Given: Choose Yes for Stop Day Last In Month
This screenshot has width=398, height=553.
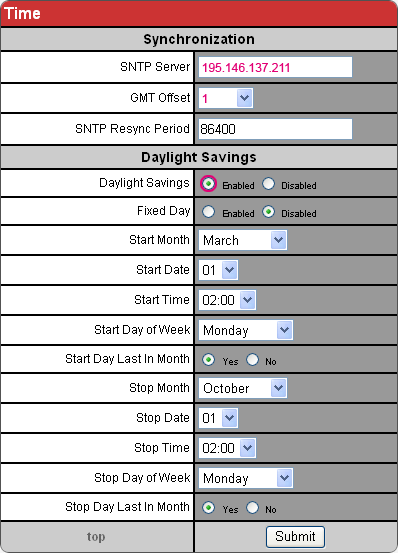Looking at the screenshot, I should pos(208,508).
